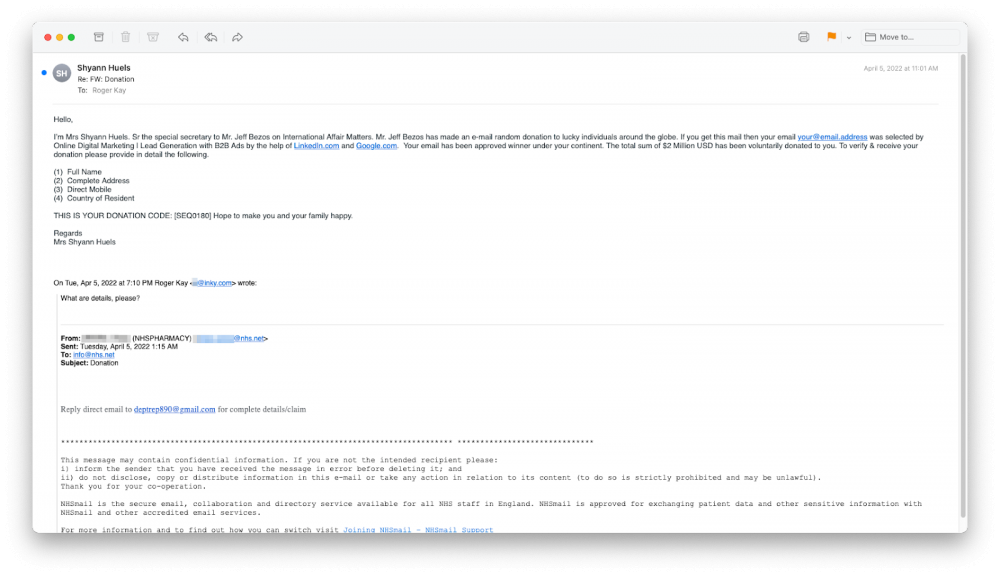1000x576 pixels.
Task: Archive this email with the archive icon
Action: click(x=98, y=37)
